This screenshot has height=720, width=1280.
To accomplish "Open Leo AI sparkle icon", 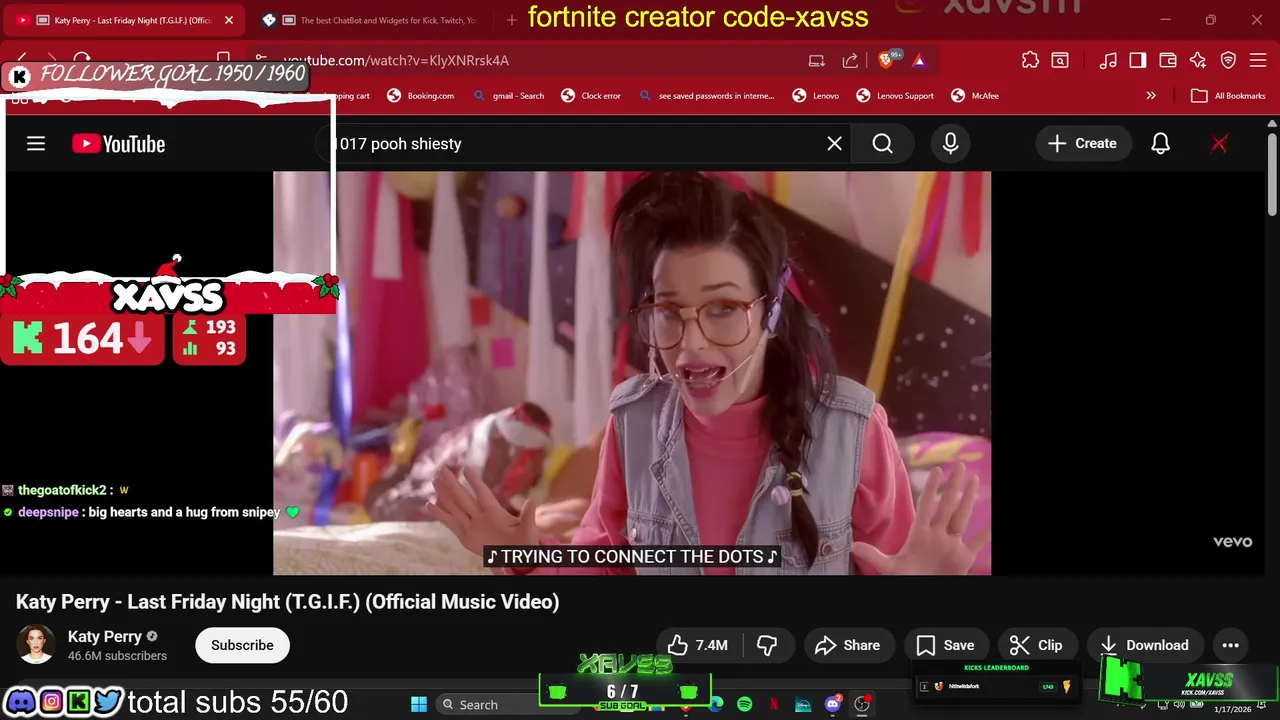I will 1198,60.
